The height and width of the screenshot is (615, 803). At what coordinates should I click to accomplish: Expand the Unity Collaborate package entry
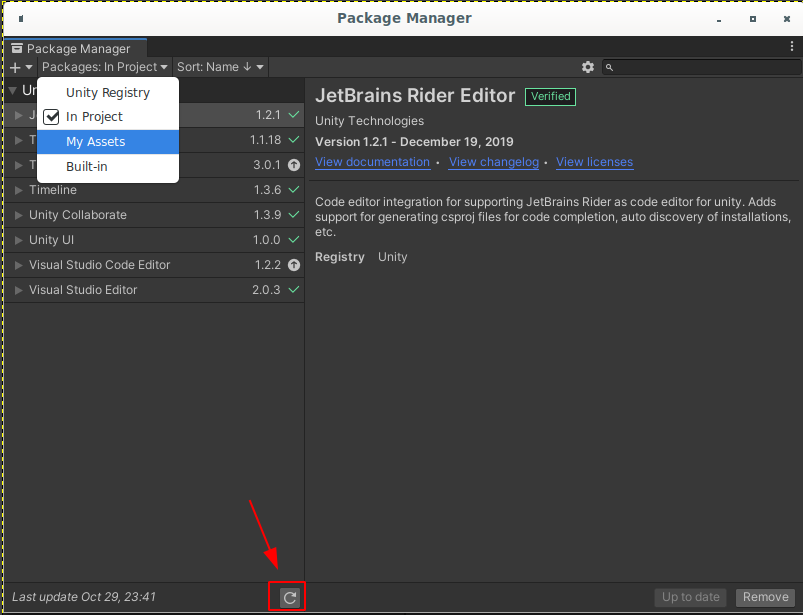coord(19,215)
